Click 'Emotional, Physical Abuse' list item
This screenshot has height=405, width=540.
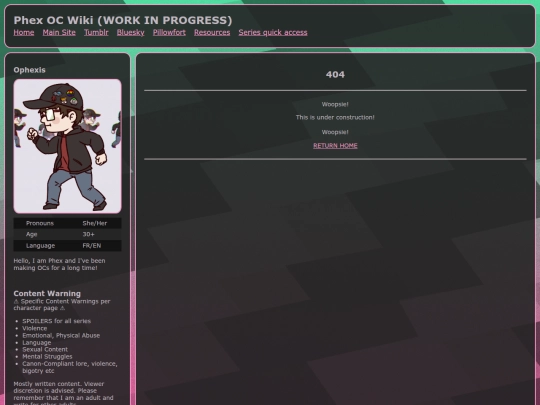[x=61, y=335]
